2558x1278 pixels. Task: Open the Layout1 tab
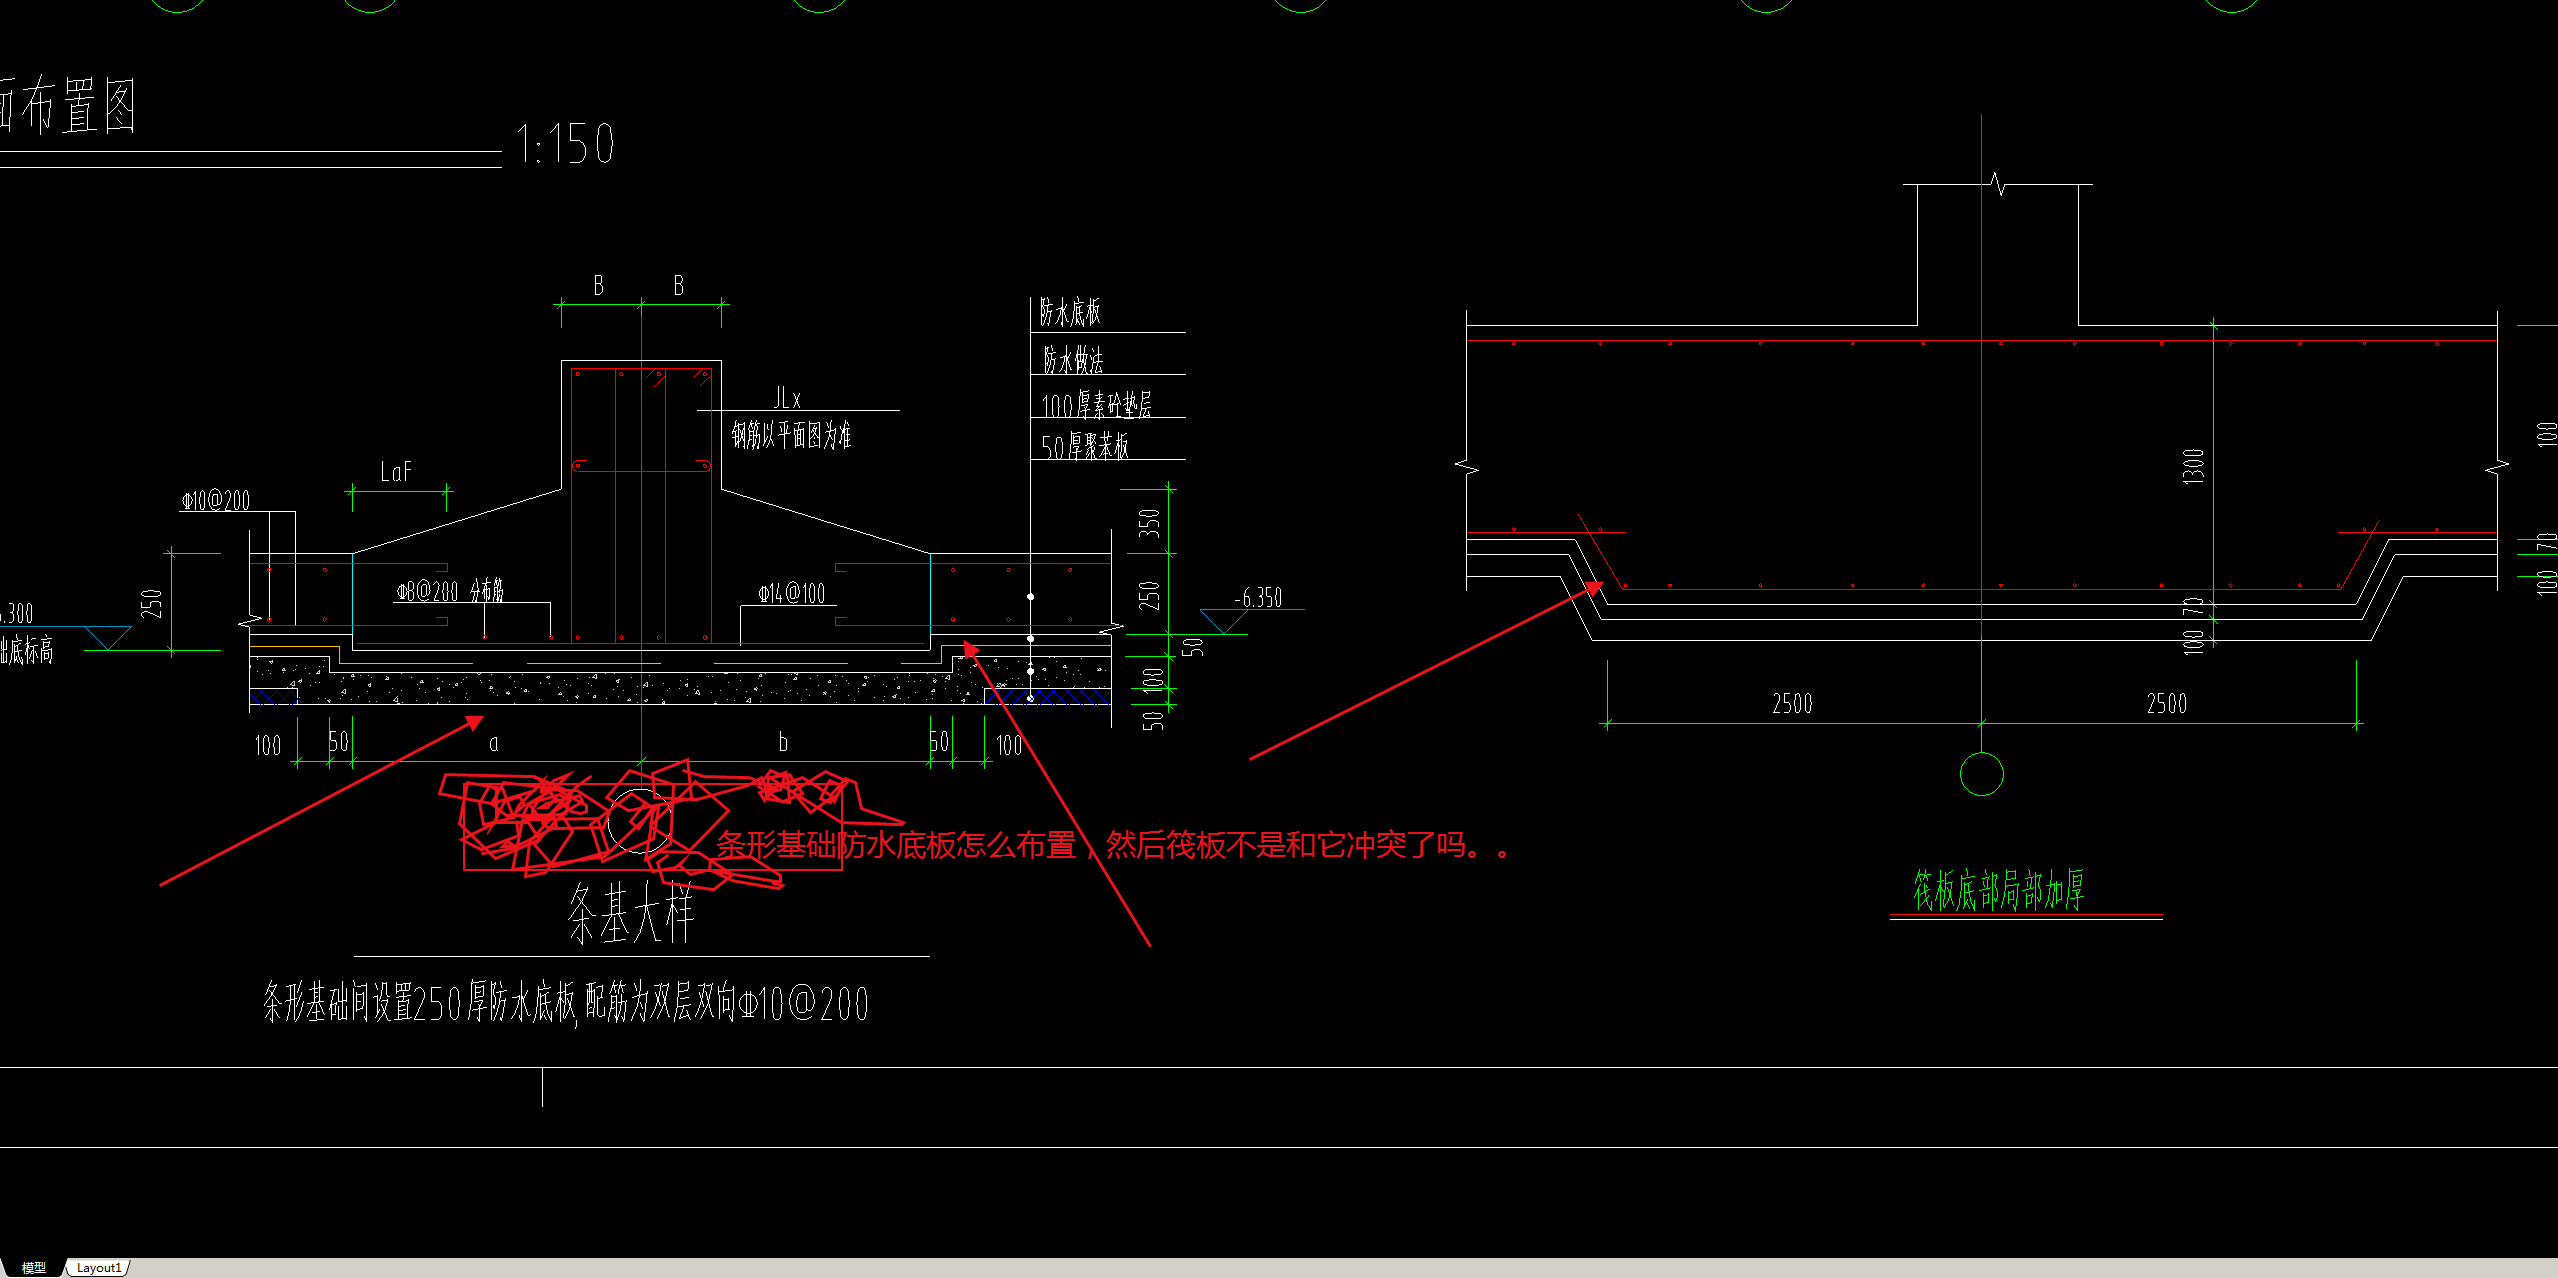[x=98, y=1267]
